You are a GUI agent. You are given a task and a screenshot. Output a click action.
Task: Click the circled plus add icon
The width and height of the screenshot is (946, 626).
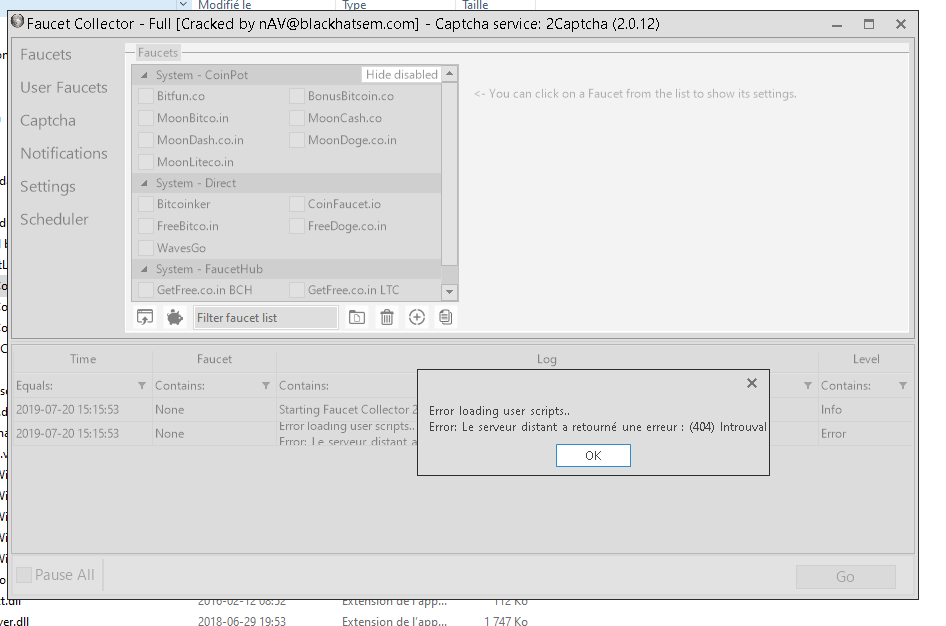coord(416,317)
